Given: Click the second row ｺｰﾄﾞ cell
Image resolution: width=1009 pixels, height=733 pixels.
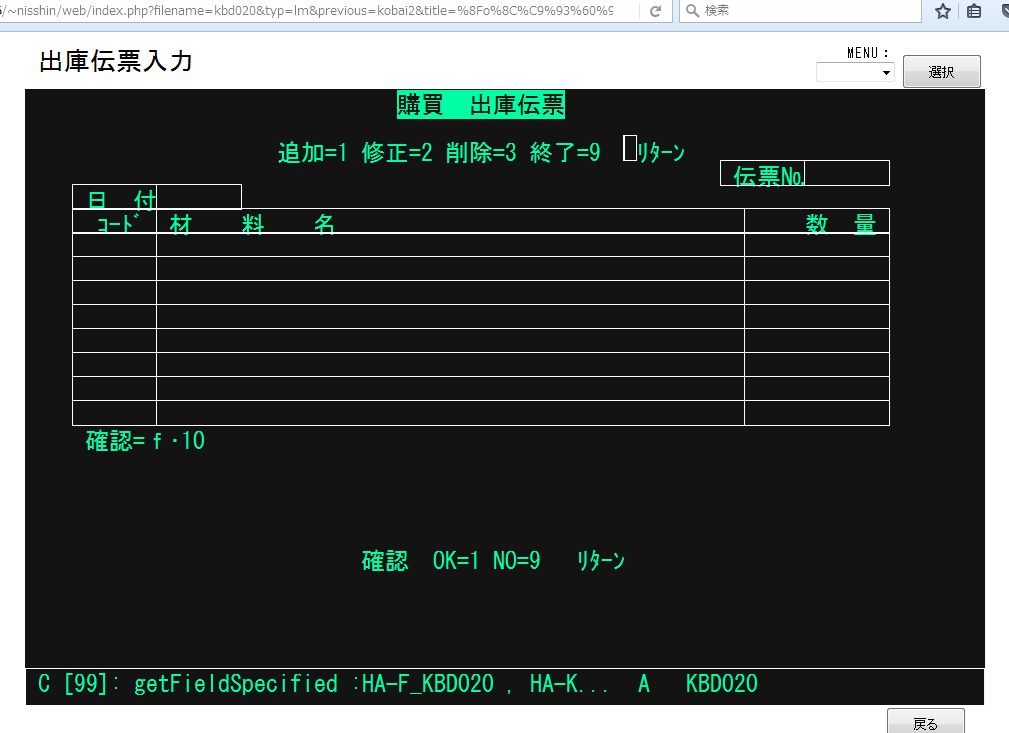Looking at the screenshot, I should point(114,269).
